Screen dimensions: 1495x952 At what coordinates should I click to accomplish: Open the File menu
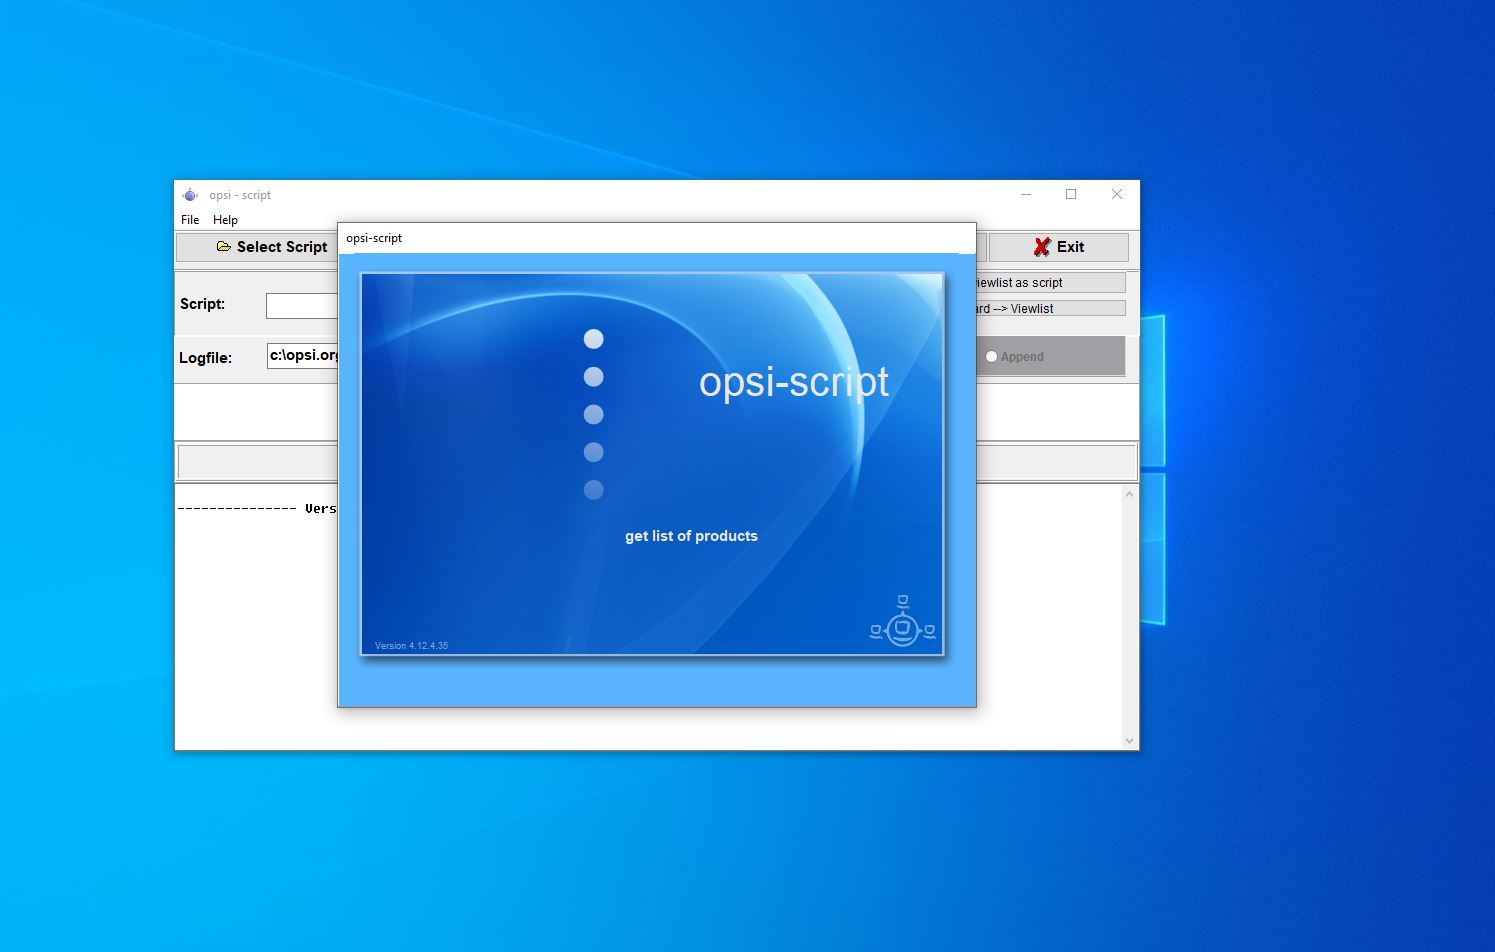[190, 220]
